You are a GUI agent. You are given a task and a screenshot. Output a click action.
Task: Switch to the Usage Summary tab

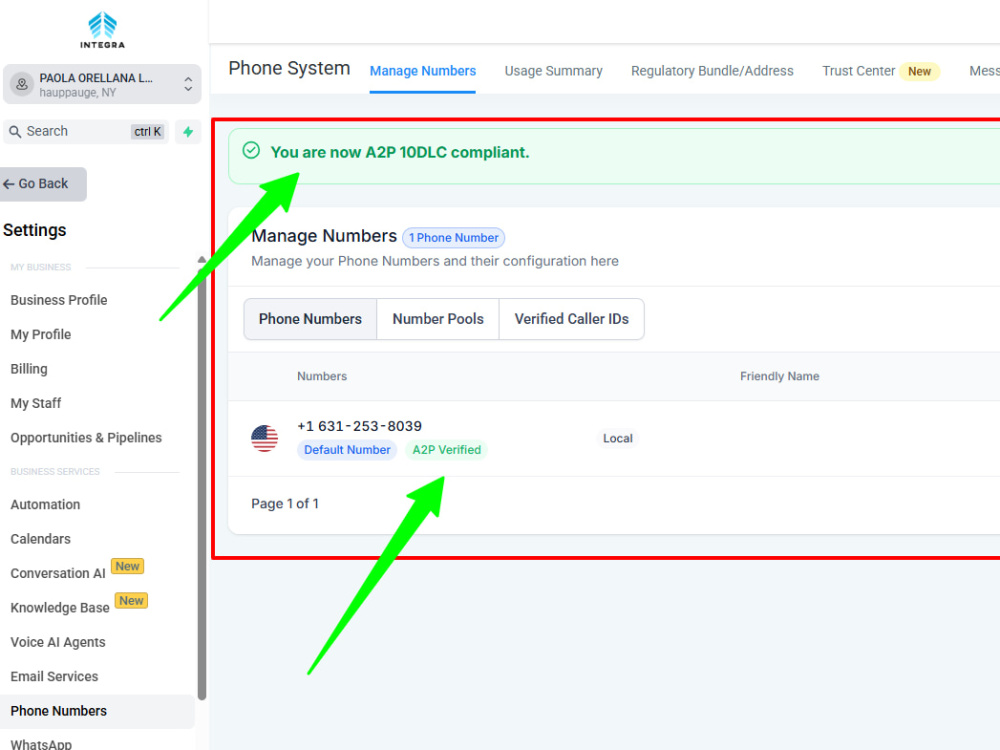tap(554, 71)
